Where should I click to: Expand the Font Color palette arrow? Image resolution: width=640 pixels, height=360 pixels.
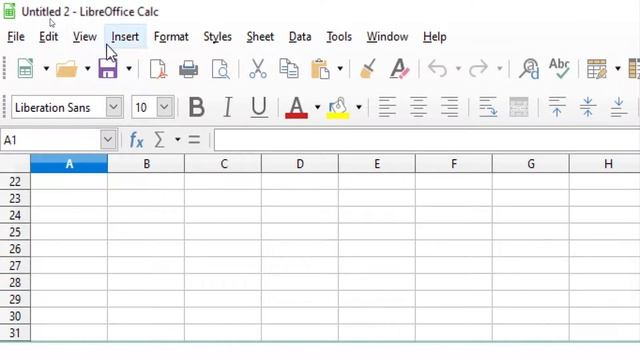tap(317, 107)
